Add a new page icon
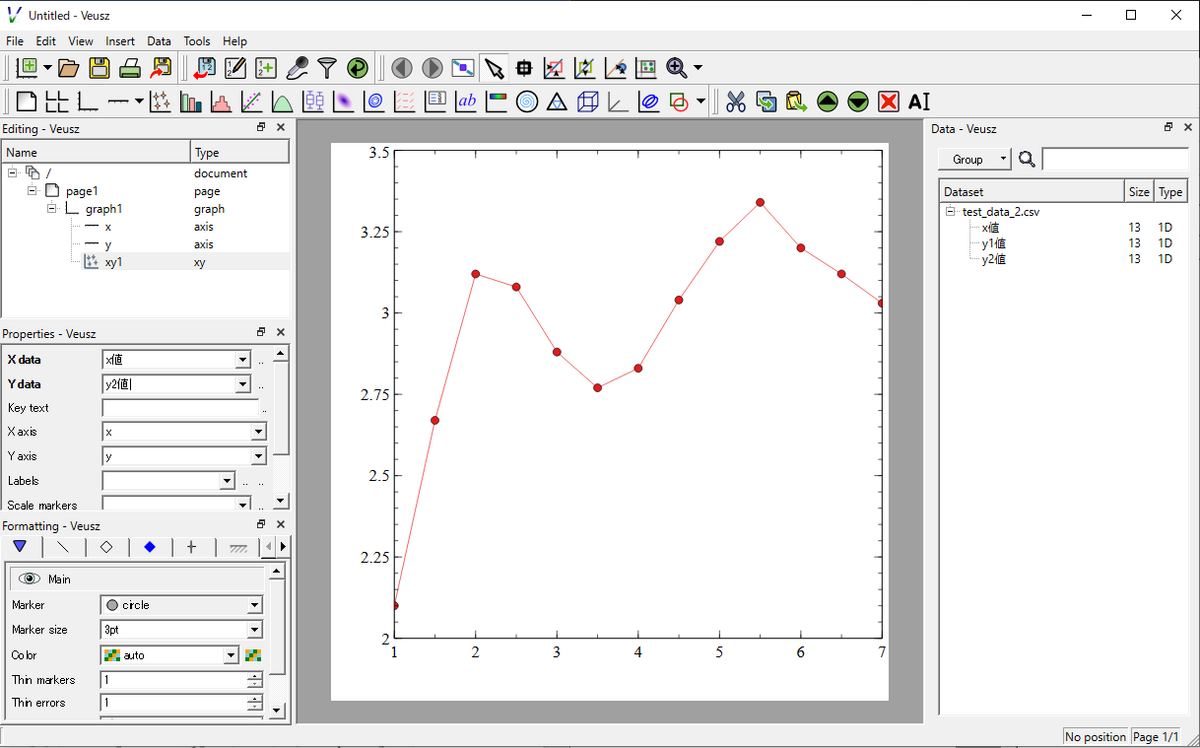1200x748 pixels. pos(27,101)
